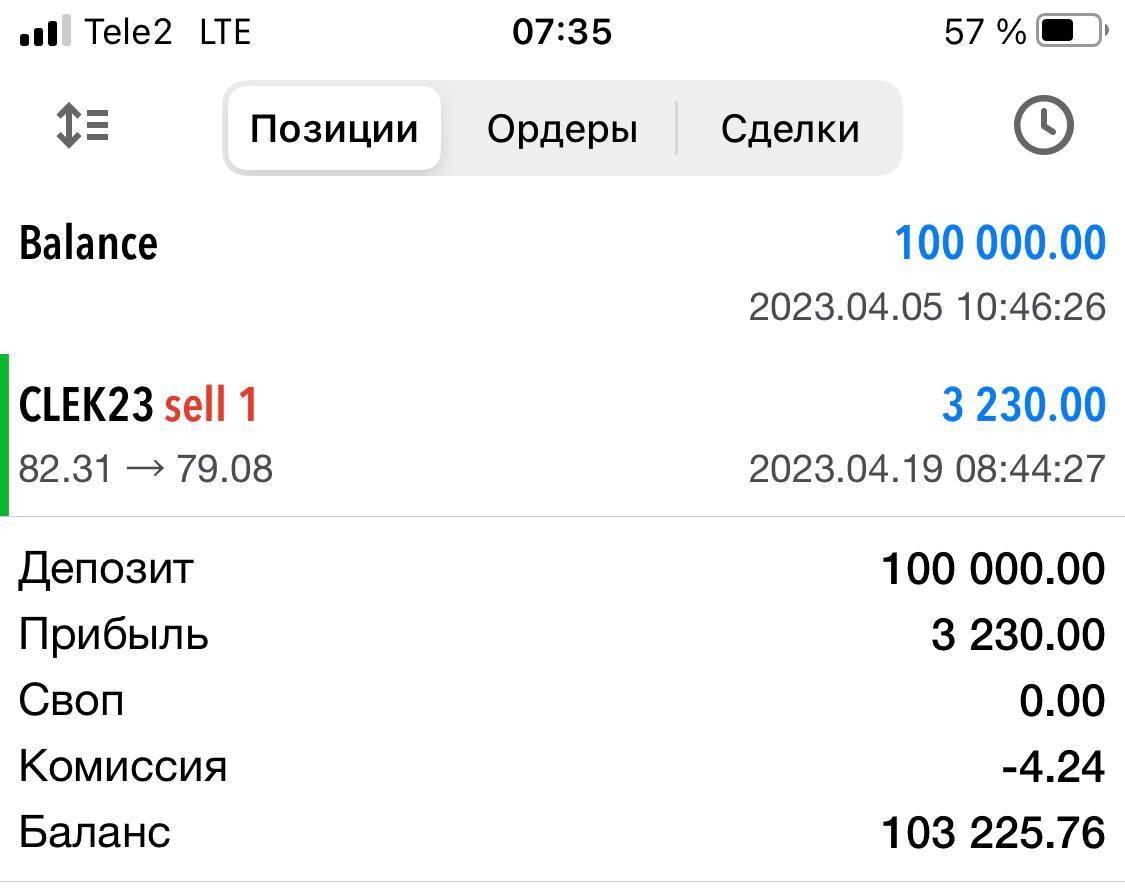Tap the blue 3 230.00 position profit
1125x896 pixels.
[x=1023, y=405]
